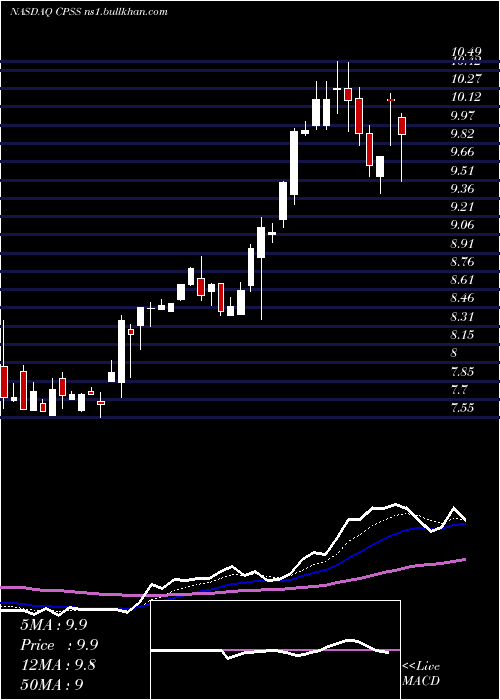The width and height of the screenshot is (500, 700).
Task: Select the 9.82 price axis value
Action: click(x=464, y=134)
